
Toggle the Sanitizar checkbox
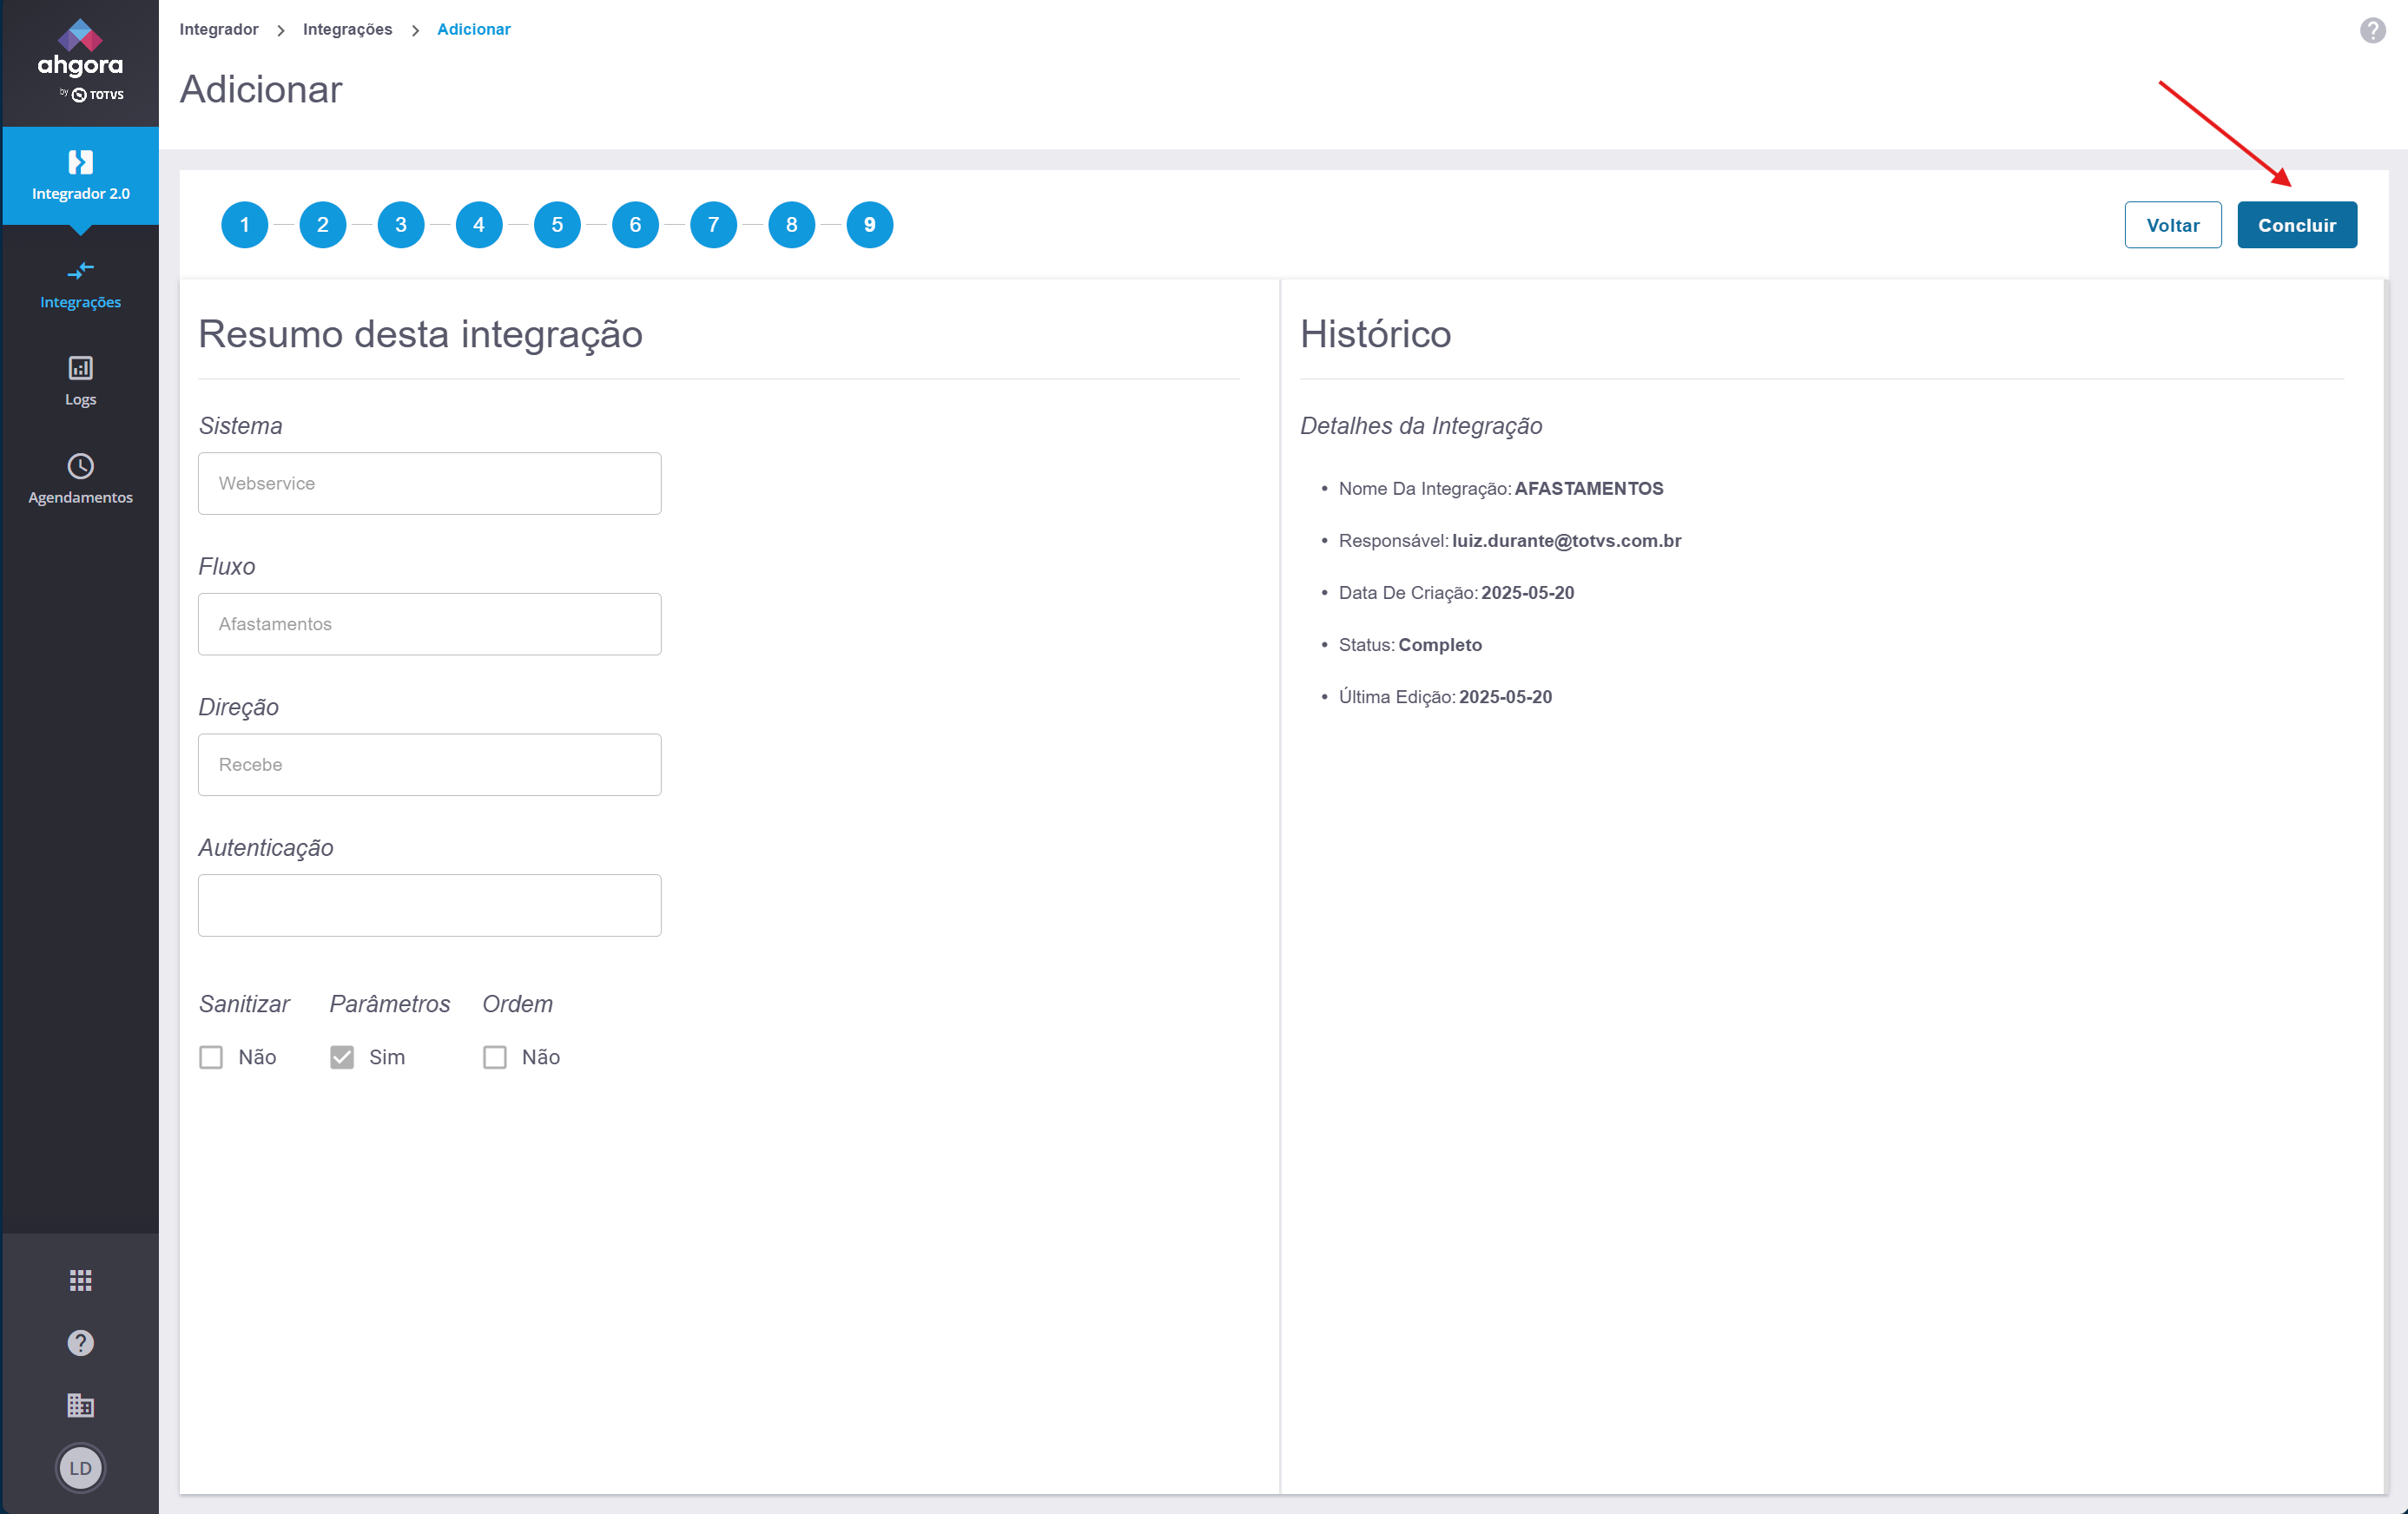(211, 1057)
